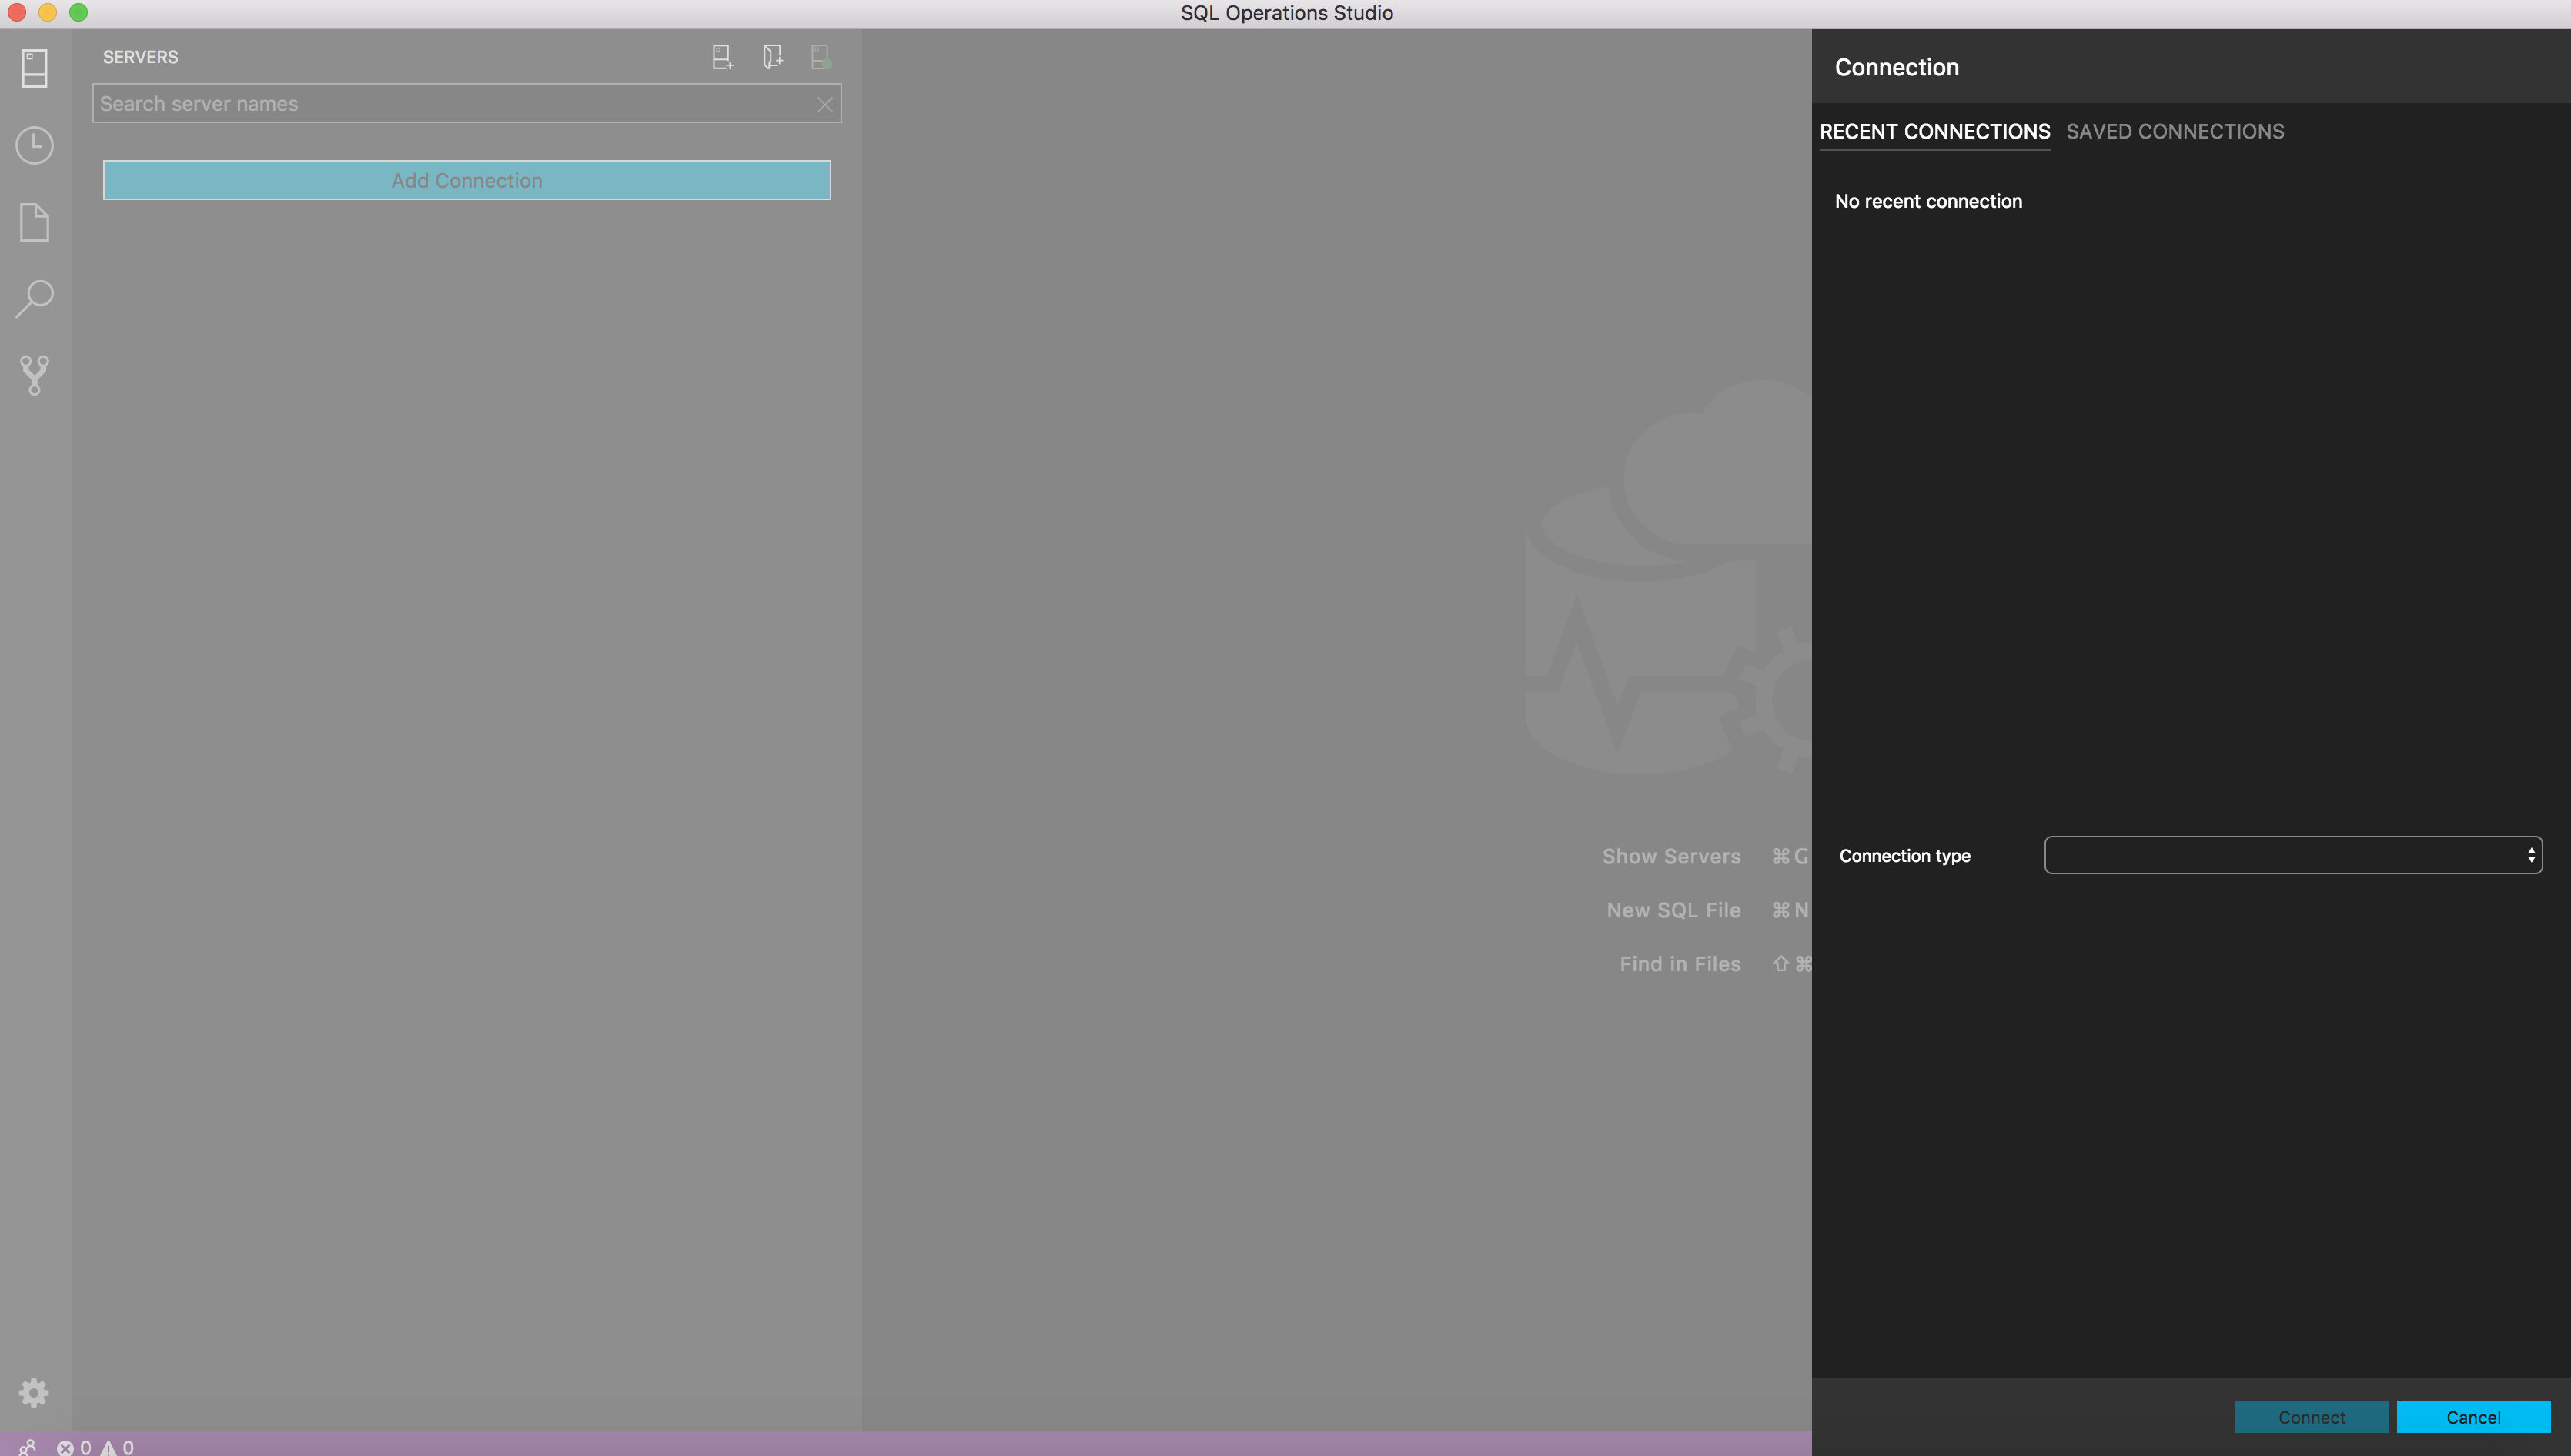Open the Task History clock icon
The image size is (2571, 1456).
click(x=34, y=145)
